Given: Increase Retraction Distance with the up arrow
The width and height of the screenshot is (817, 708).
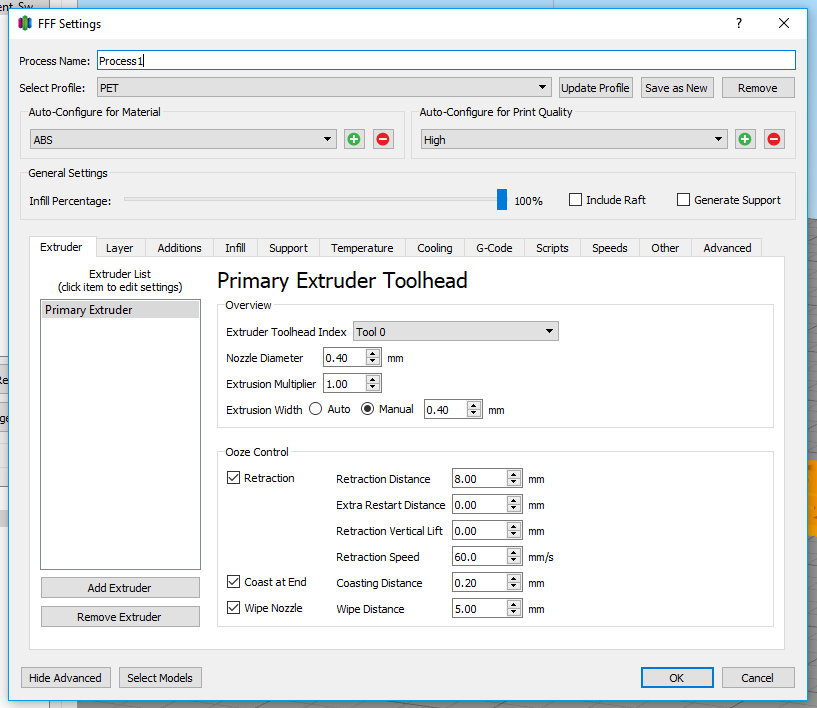Looking at the screenshot, I should 514,475.
